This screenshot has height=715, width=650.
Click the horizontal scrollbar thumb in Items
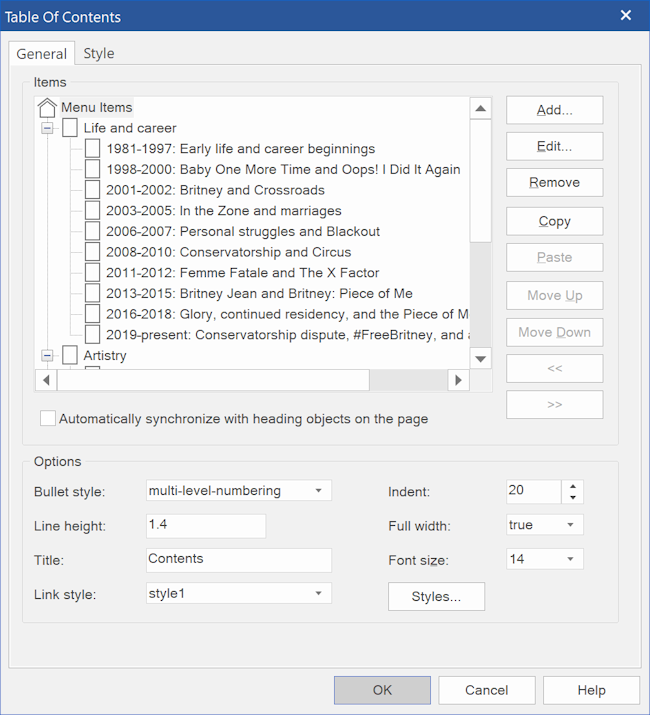pyautogui.click(x=213, y=380)
